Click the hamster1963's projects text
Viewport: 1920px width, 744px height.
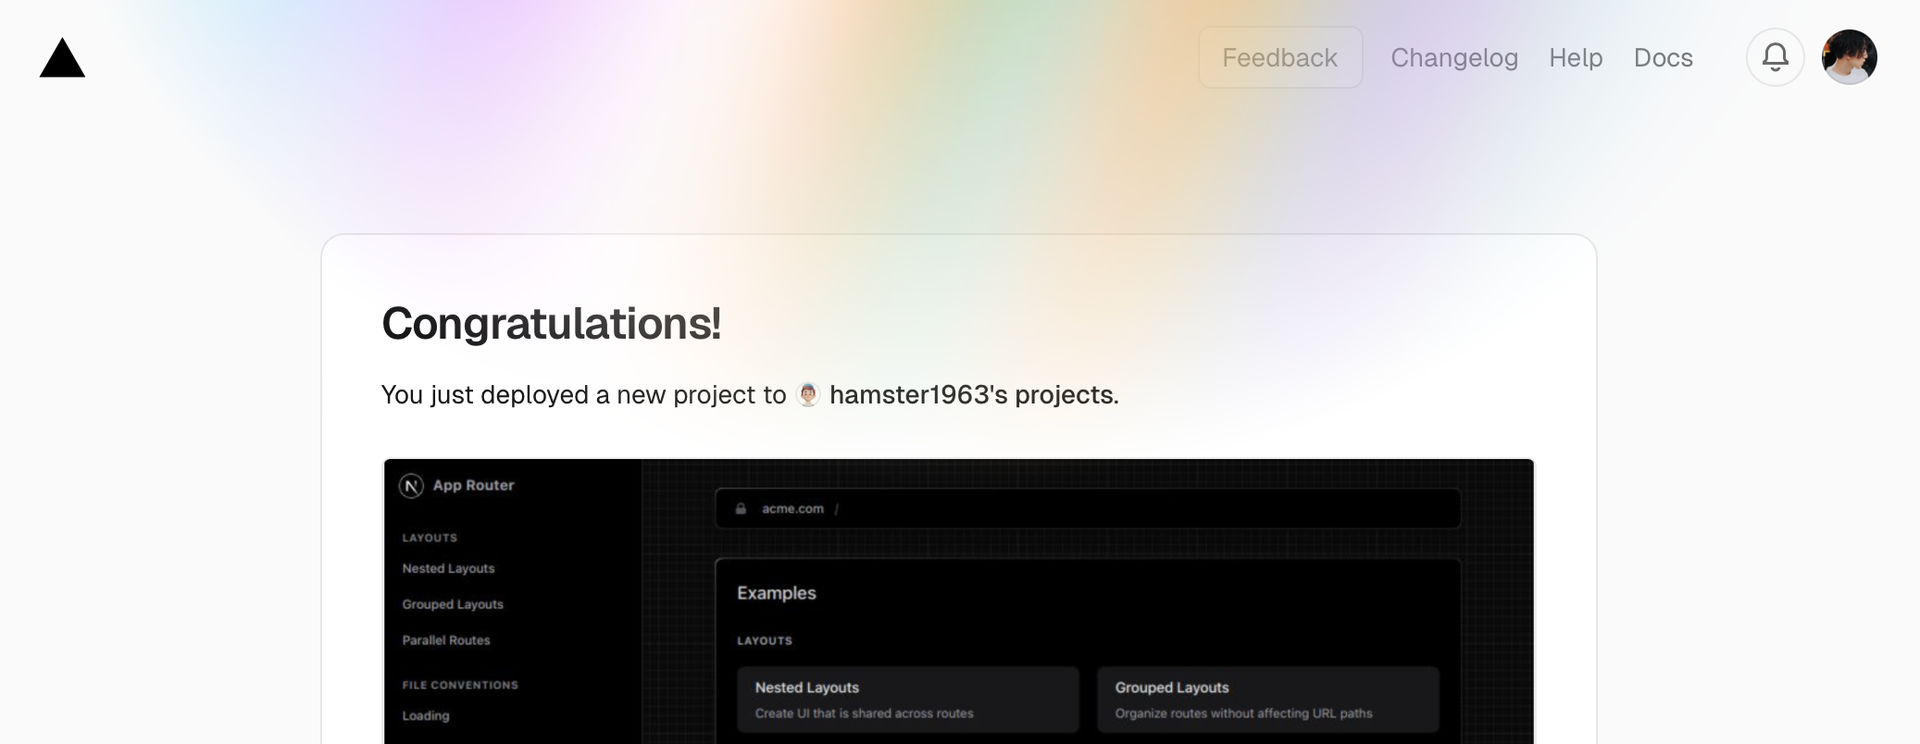coord(972,395)
